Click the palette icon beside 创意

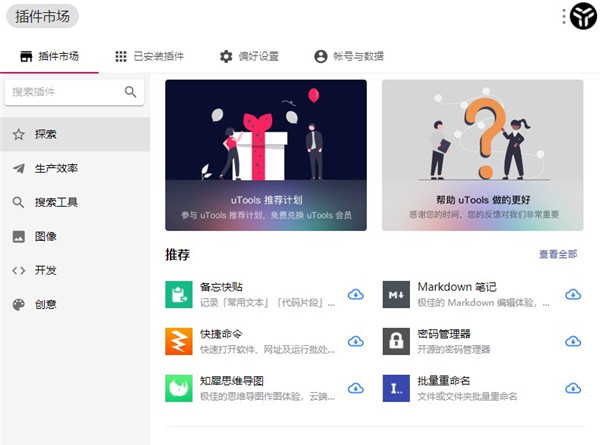pyautogui.click(x=18, y=305)
